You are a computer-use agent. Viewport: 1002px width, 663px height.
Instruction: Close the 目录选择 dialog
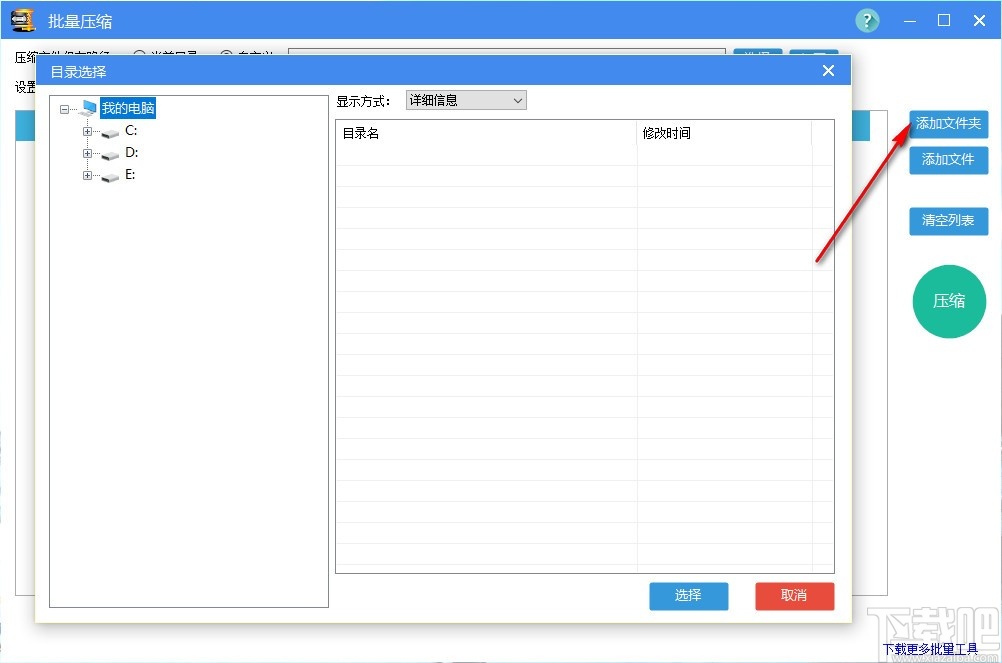(x=828, y=70)
